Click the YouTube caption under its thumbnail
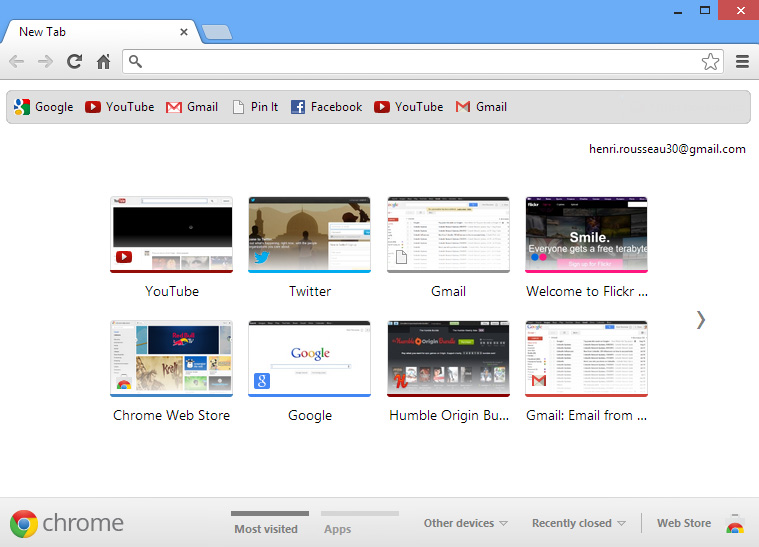759x547 pixels. point(172,291)
